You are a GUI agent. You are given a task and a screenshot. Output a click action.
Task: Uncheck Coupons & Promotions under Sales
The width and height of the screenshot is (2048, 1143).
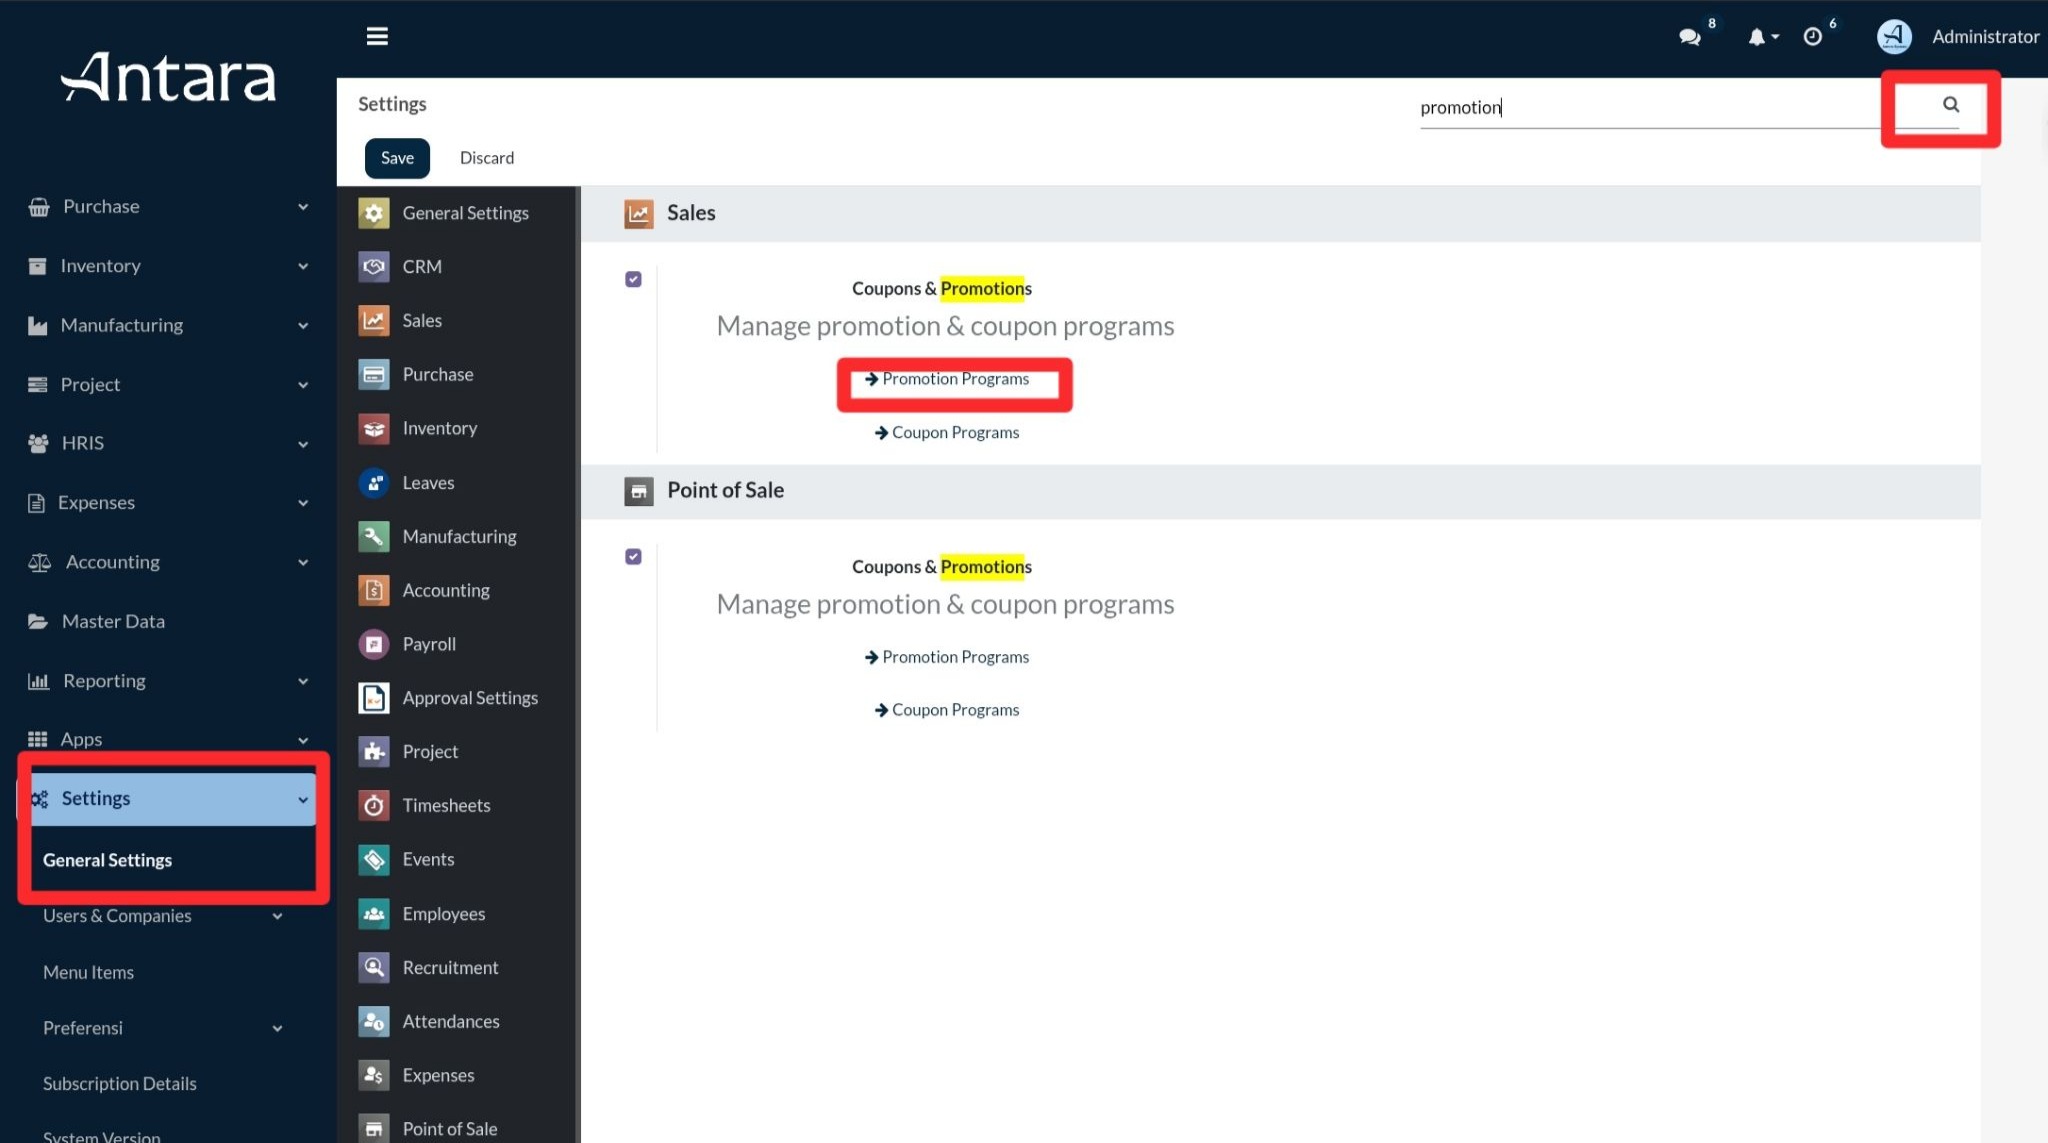(x=633, y=279)
